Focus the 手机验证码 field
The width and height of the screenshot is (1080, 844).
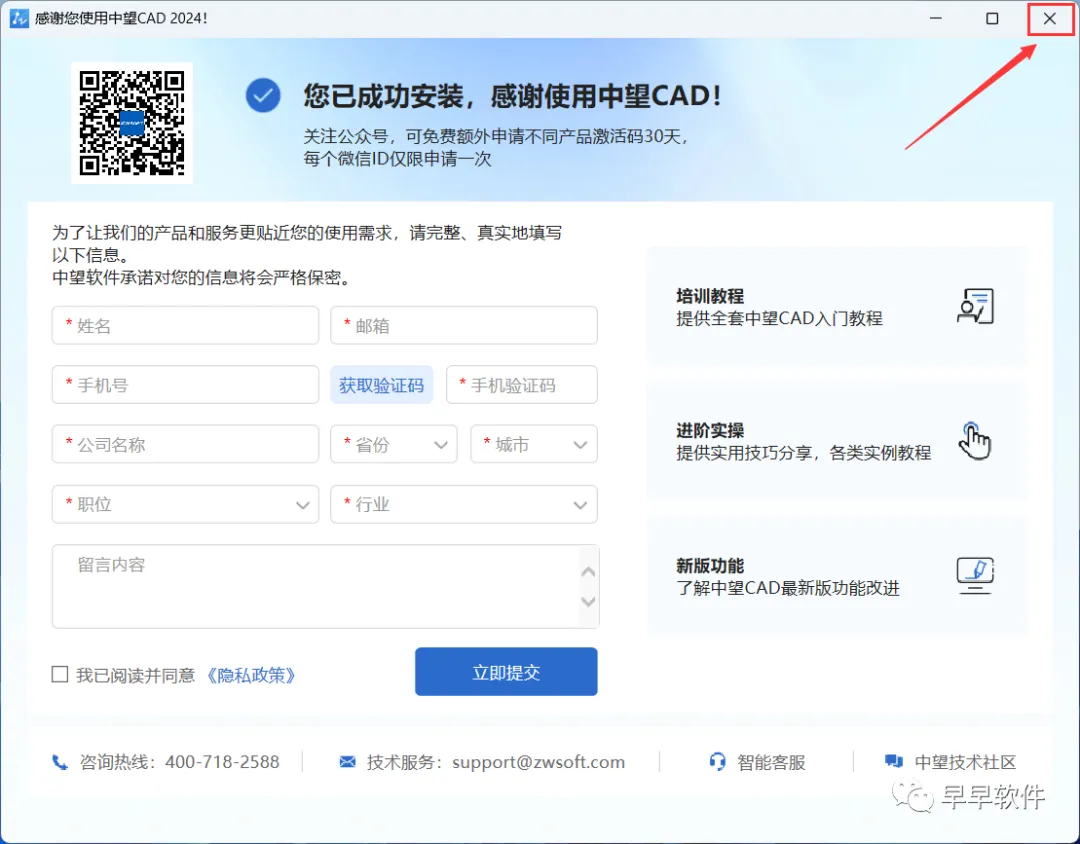pos(521,384)
